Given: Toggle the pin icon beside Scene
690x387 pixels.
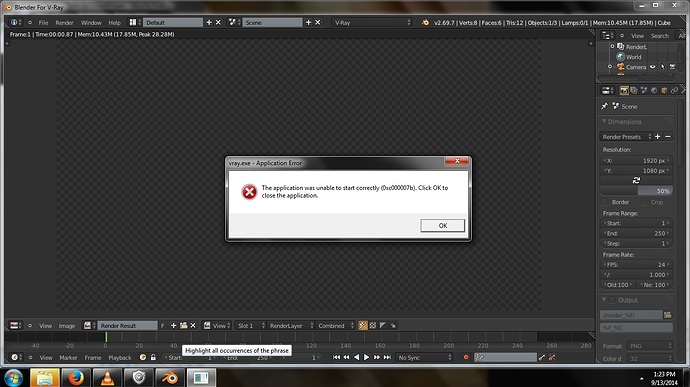Looking at the screenshot, I should tap(604, 106).
